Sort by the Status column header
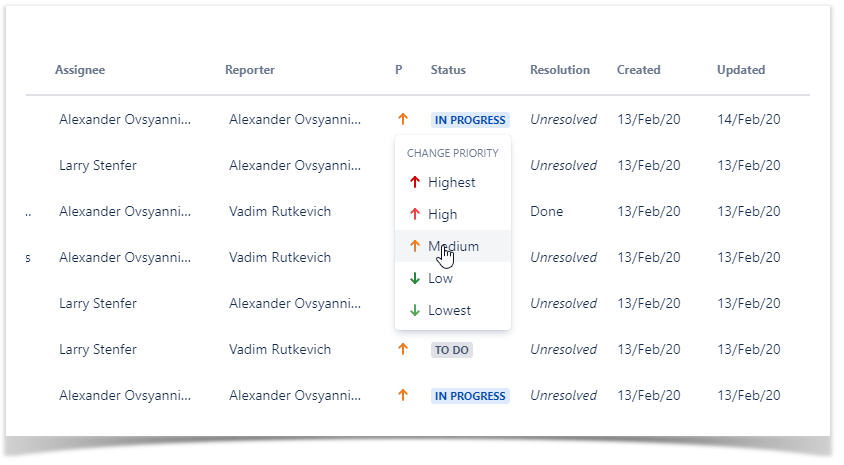Screen dimensions: 844x465 (448, 70)
